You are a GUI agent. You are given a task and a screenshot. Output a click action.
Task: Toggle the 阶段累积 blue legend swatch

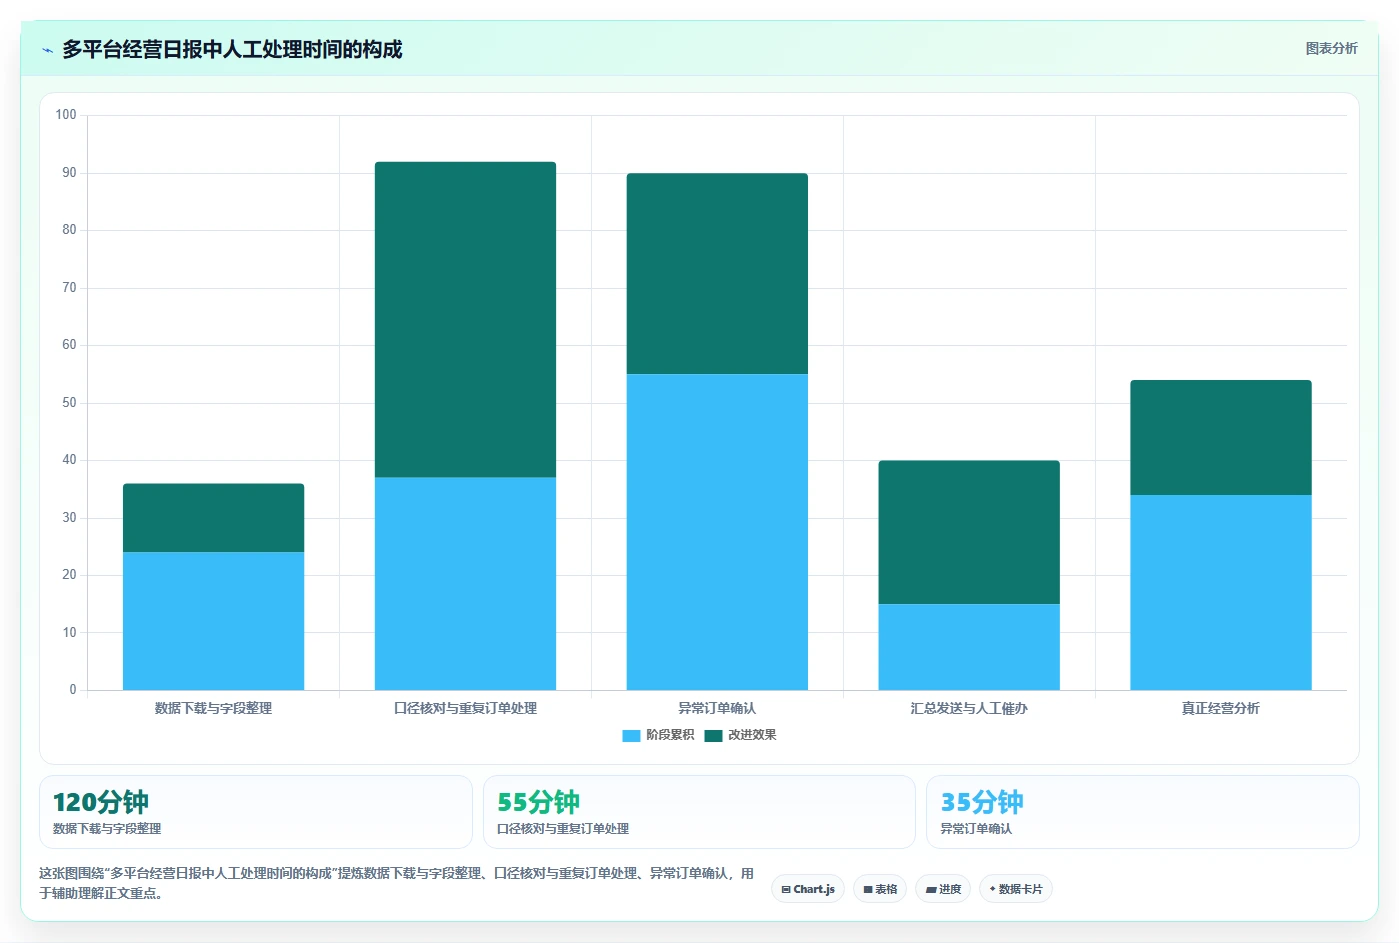tap(631, 736)
